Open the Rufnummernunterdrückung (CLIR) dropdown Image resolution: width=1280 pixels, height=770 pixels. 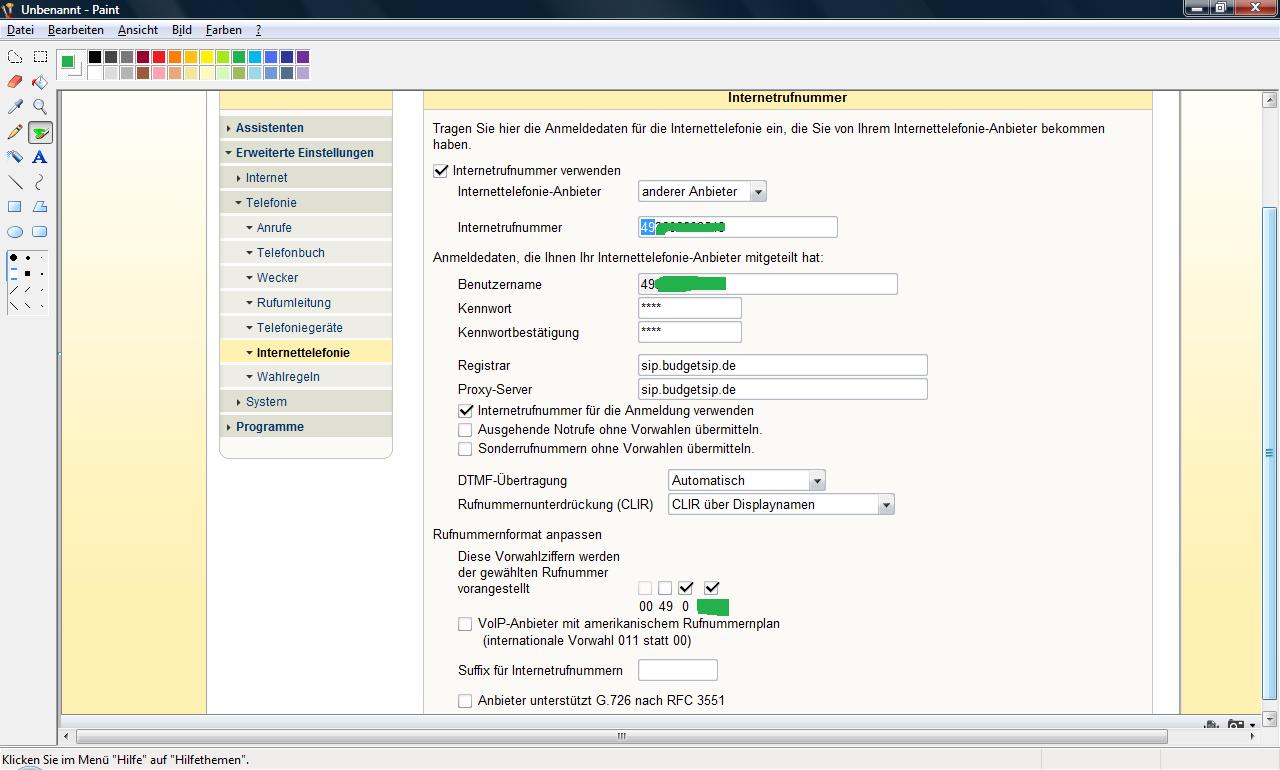tap(885, 505)
